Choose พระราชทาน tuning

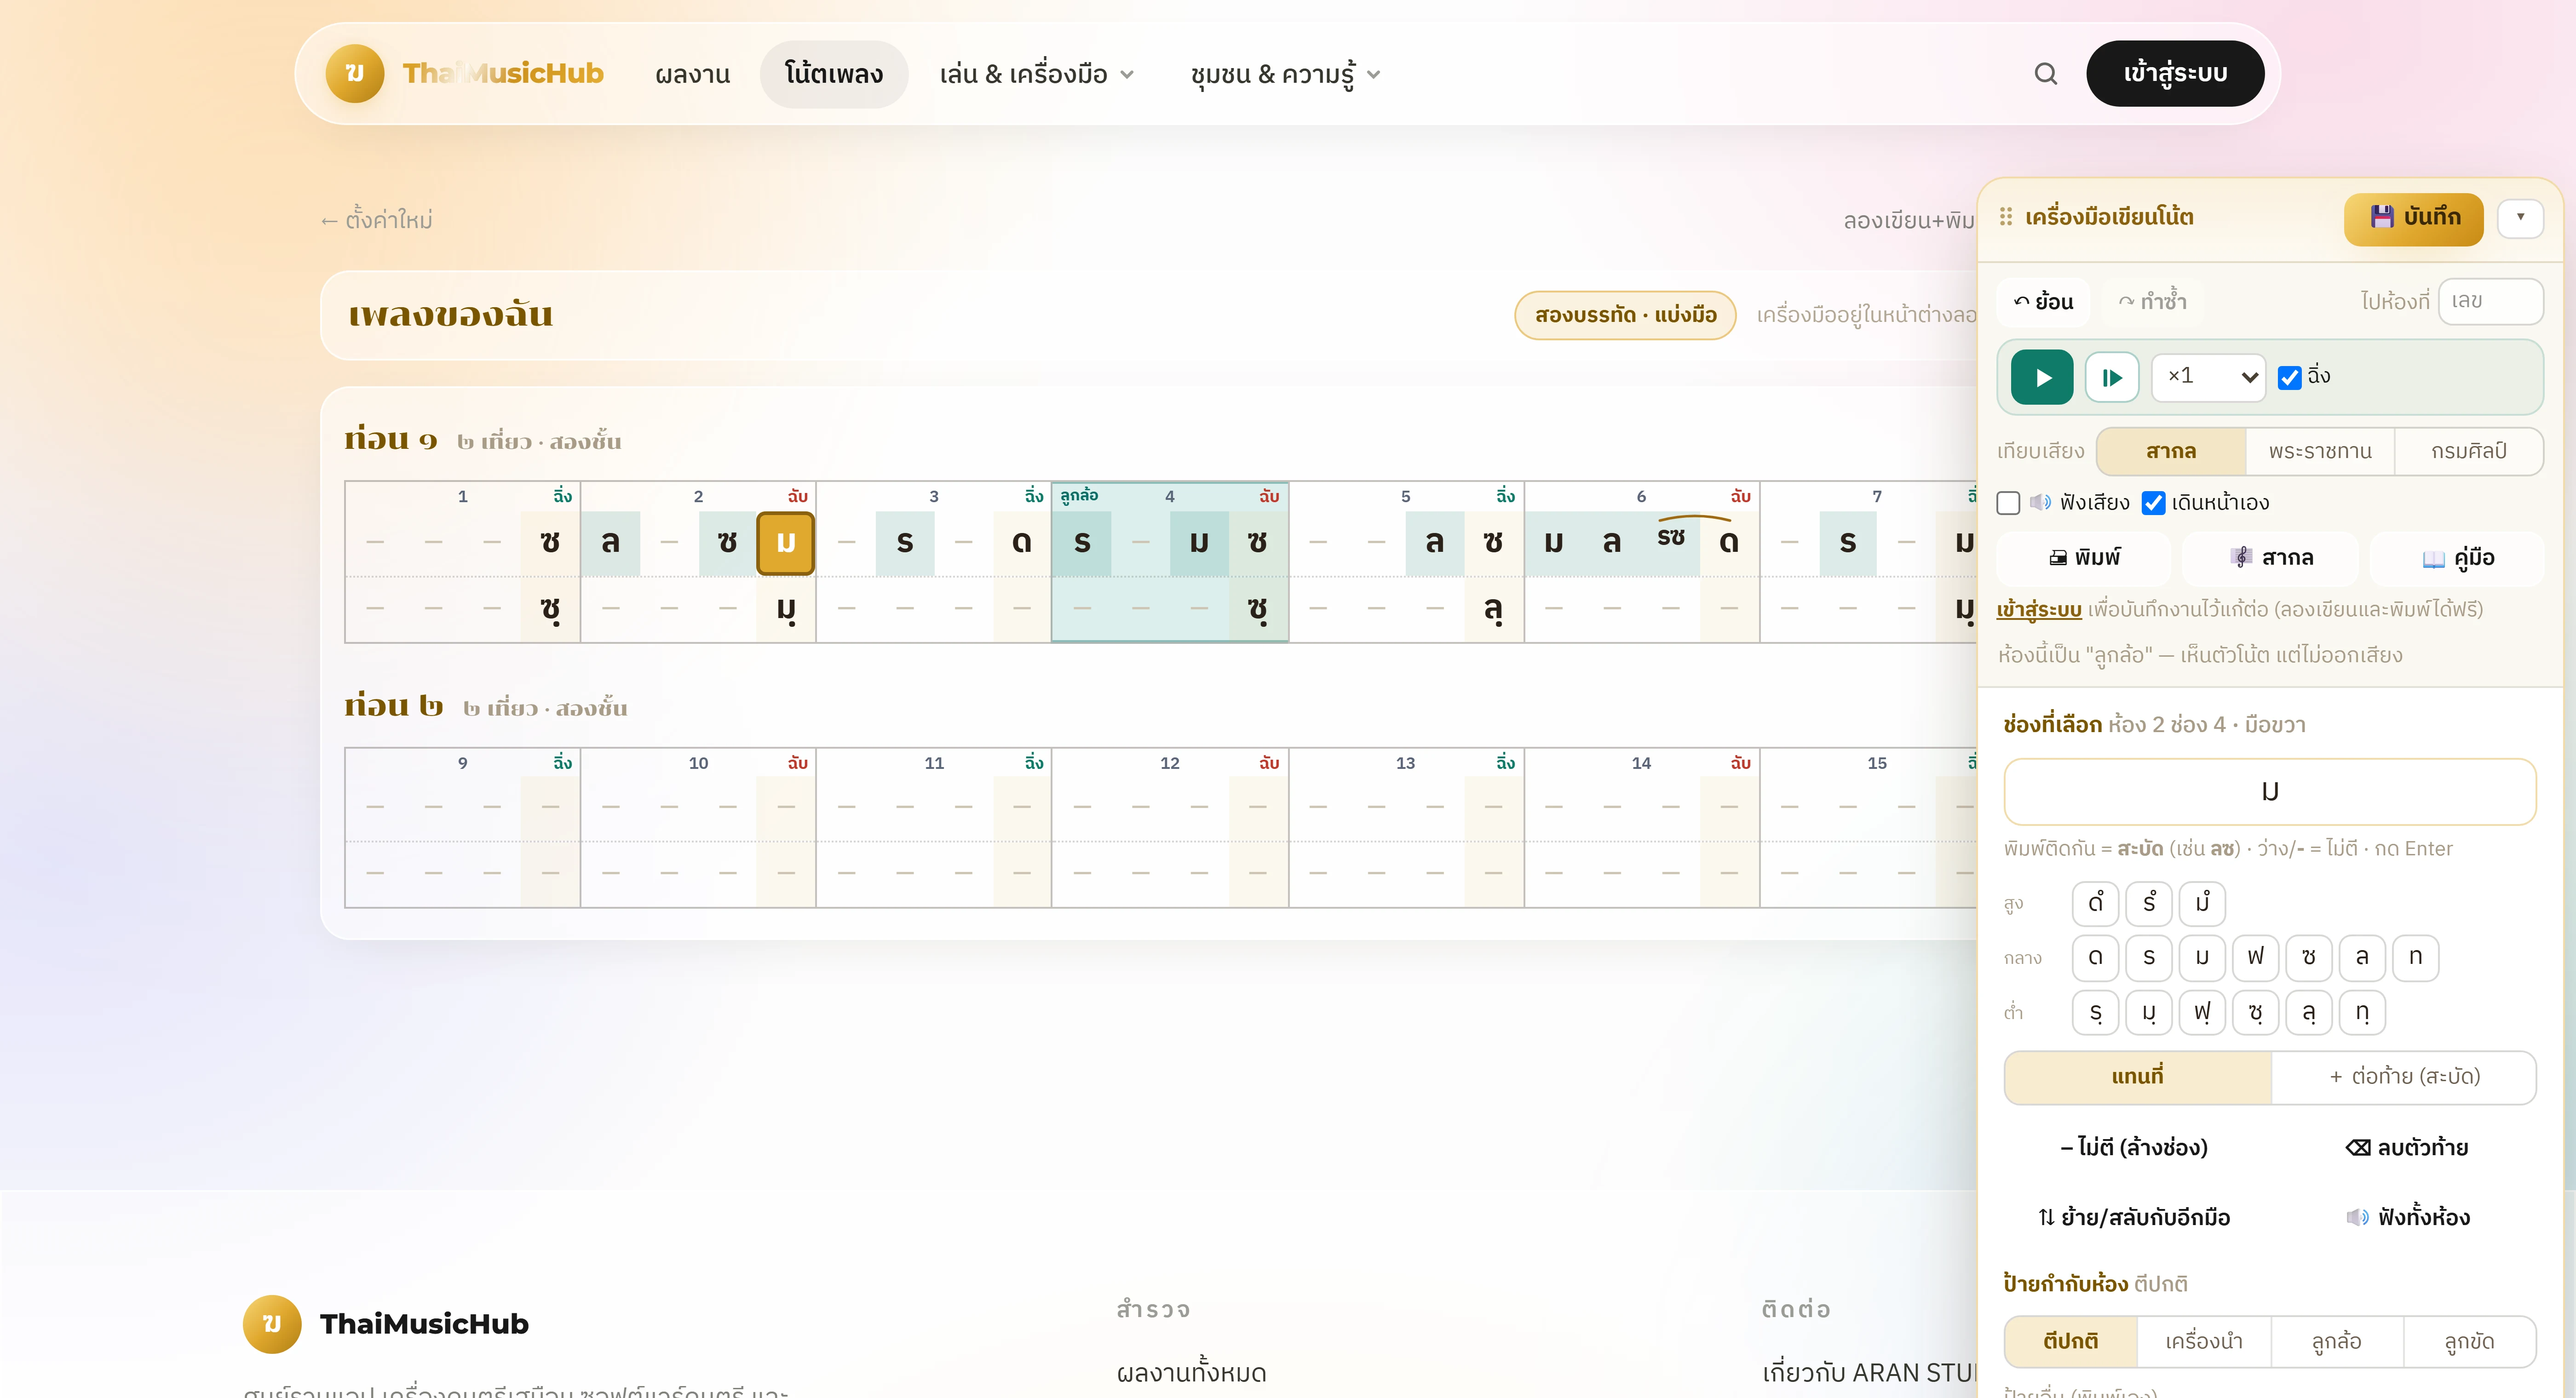point(2320,451)
